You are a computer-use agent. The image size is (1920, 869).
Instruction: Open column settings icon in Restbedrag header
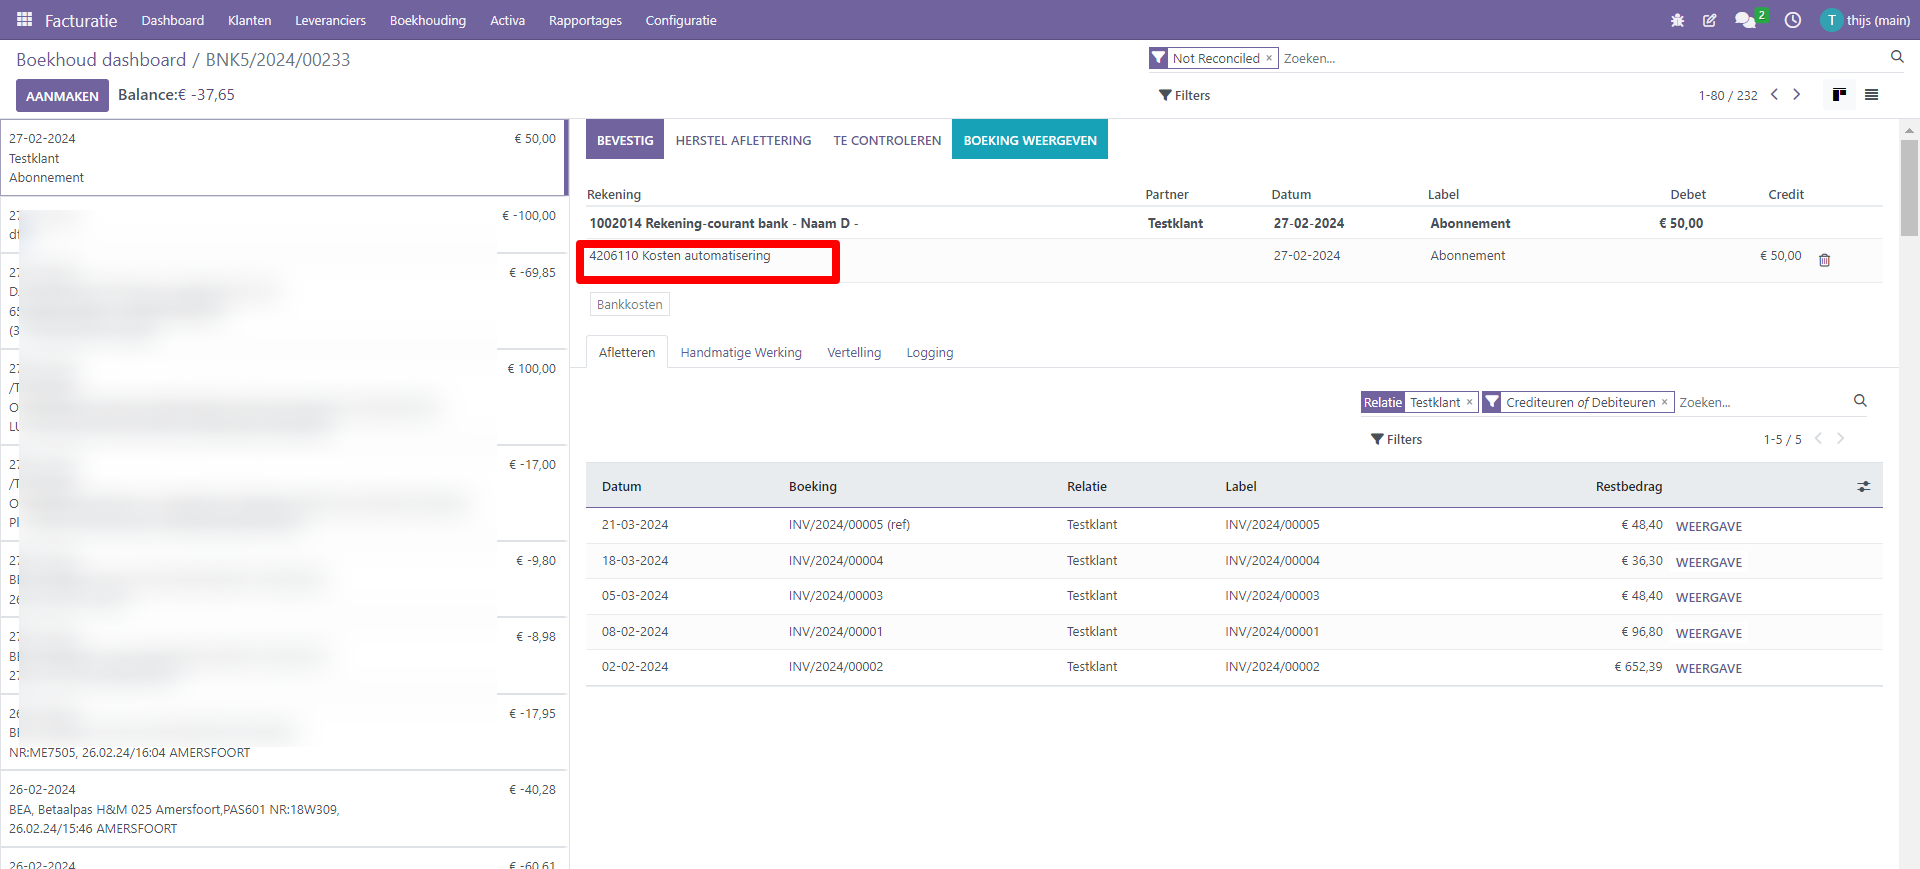pos(1864,487)
